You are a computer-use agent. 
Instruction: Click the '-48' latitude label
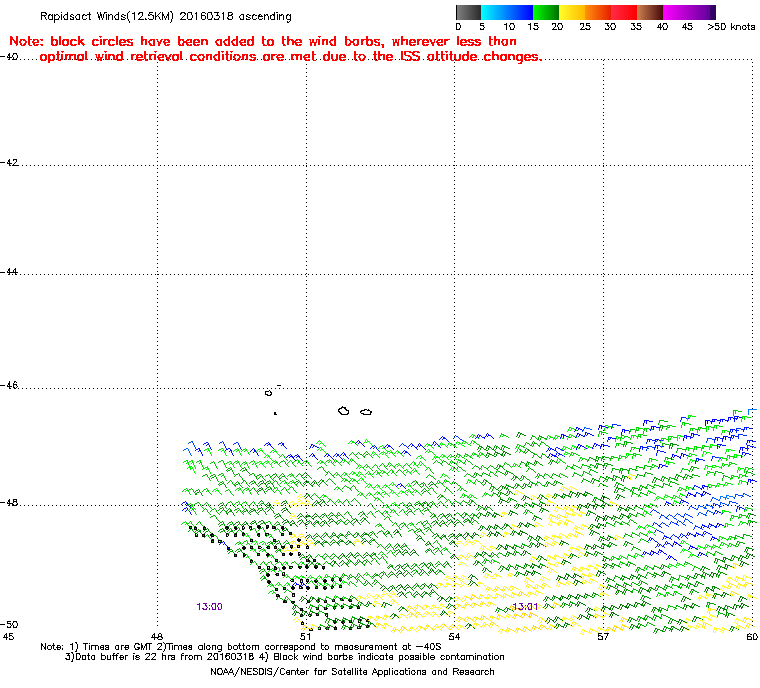coord(9,503)
